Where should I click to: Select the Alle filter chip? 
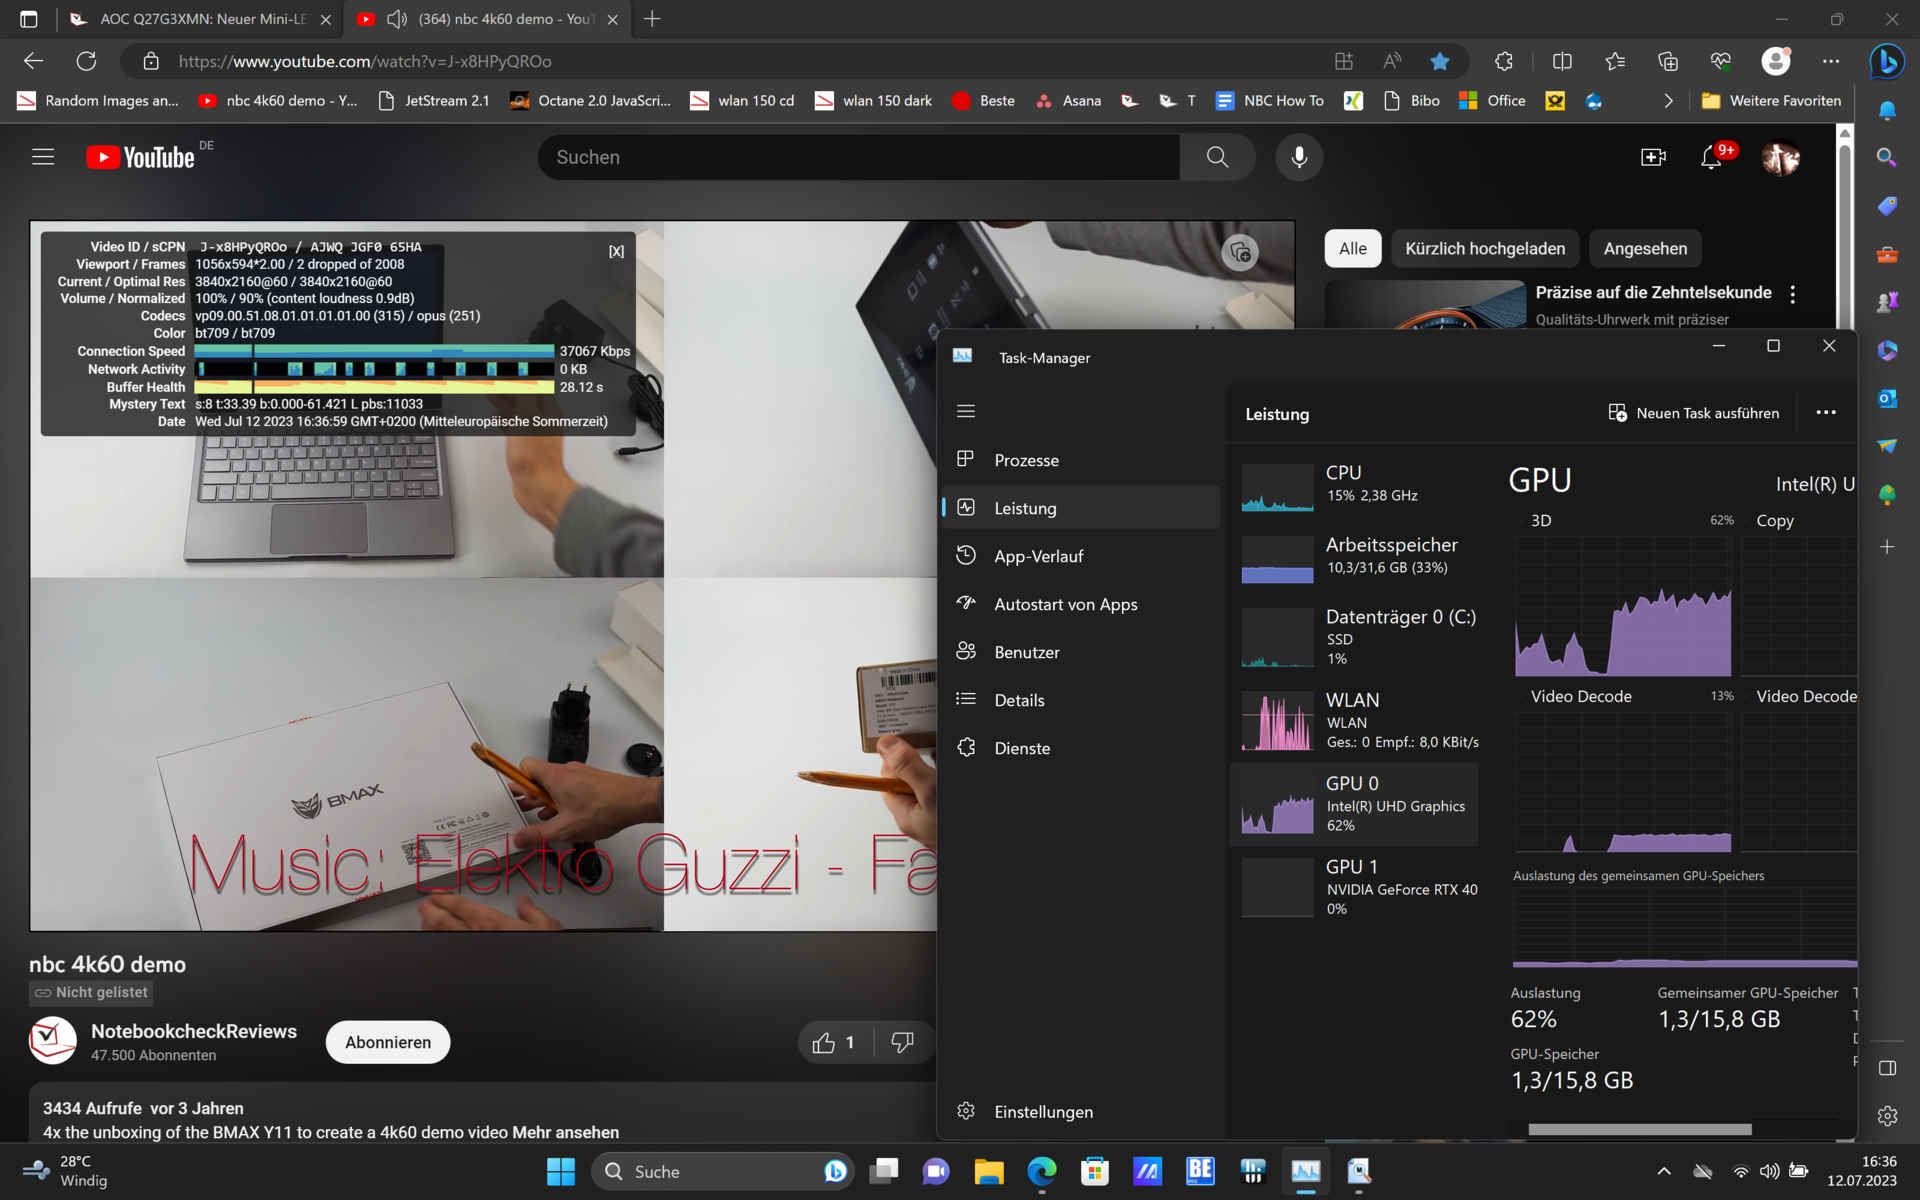[1353, 249]
